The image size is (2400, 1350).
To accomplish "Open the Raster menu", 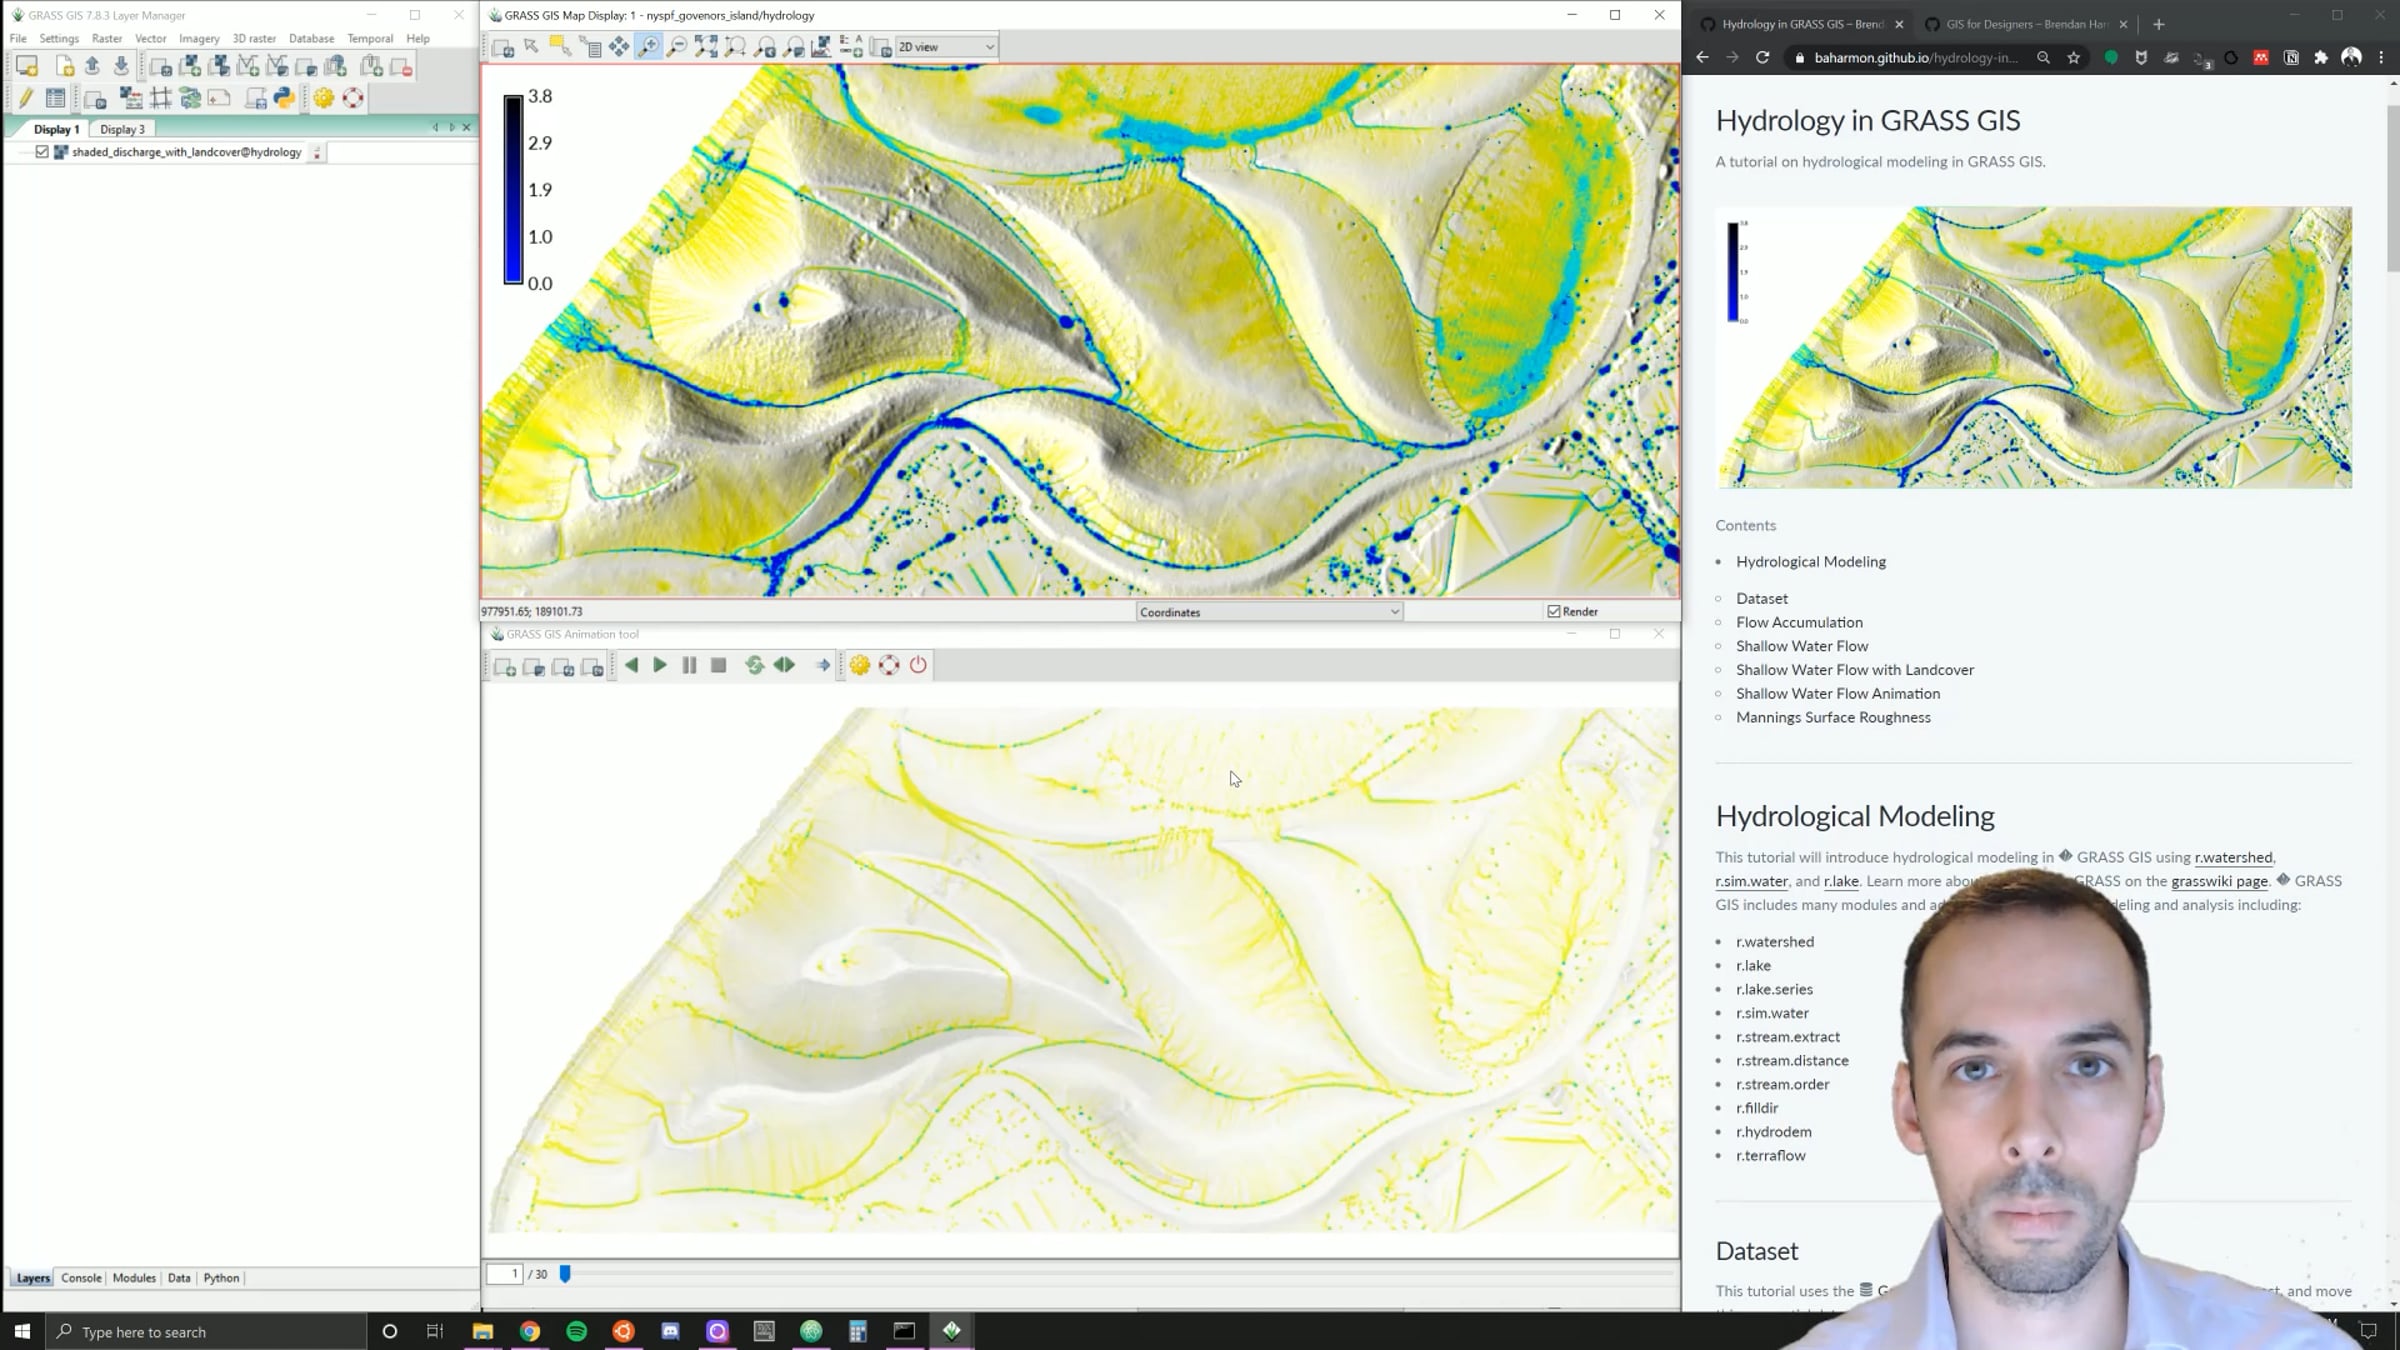I will pyautogui.click(x=106, y=38).
